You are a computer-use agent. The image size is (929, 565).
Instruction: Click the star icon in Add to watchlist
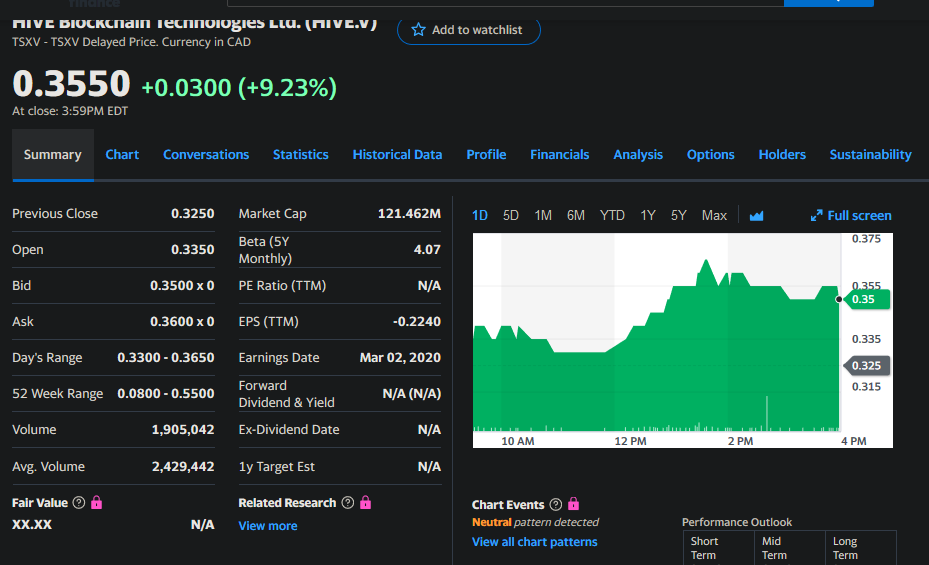(419, 30)
